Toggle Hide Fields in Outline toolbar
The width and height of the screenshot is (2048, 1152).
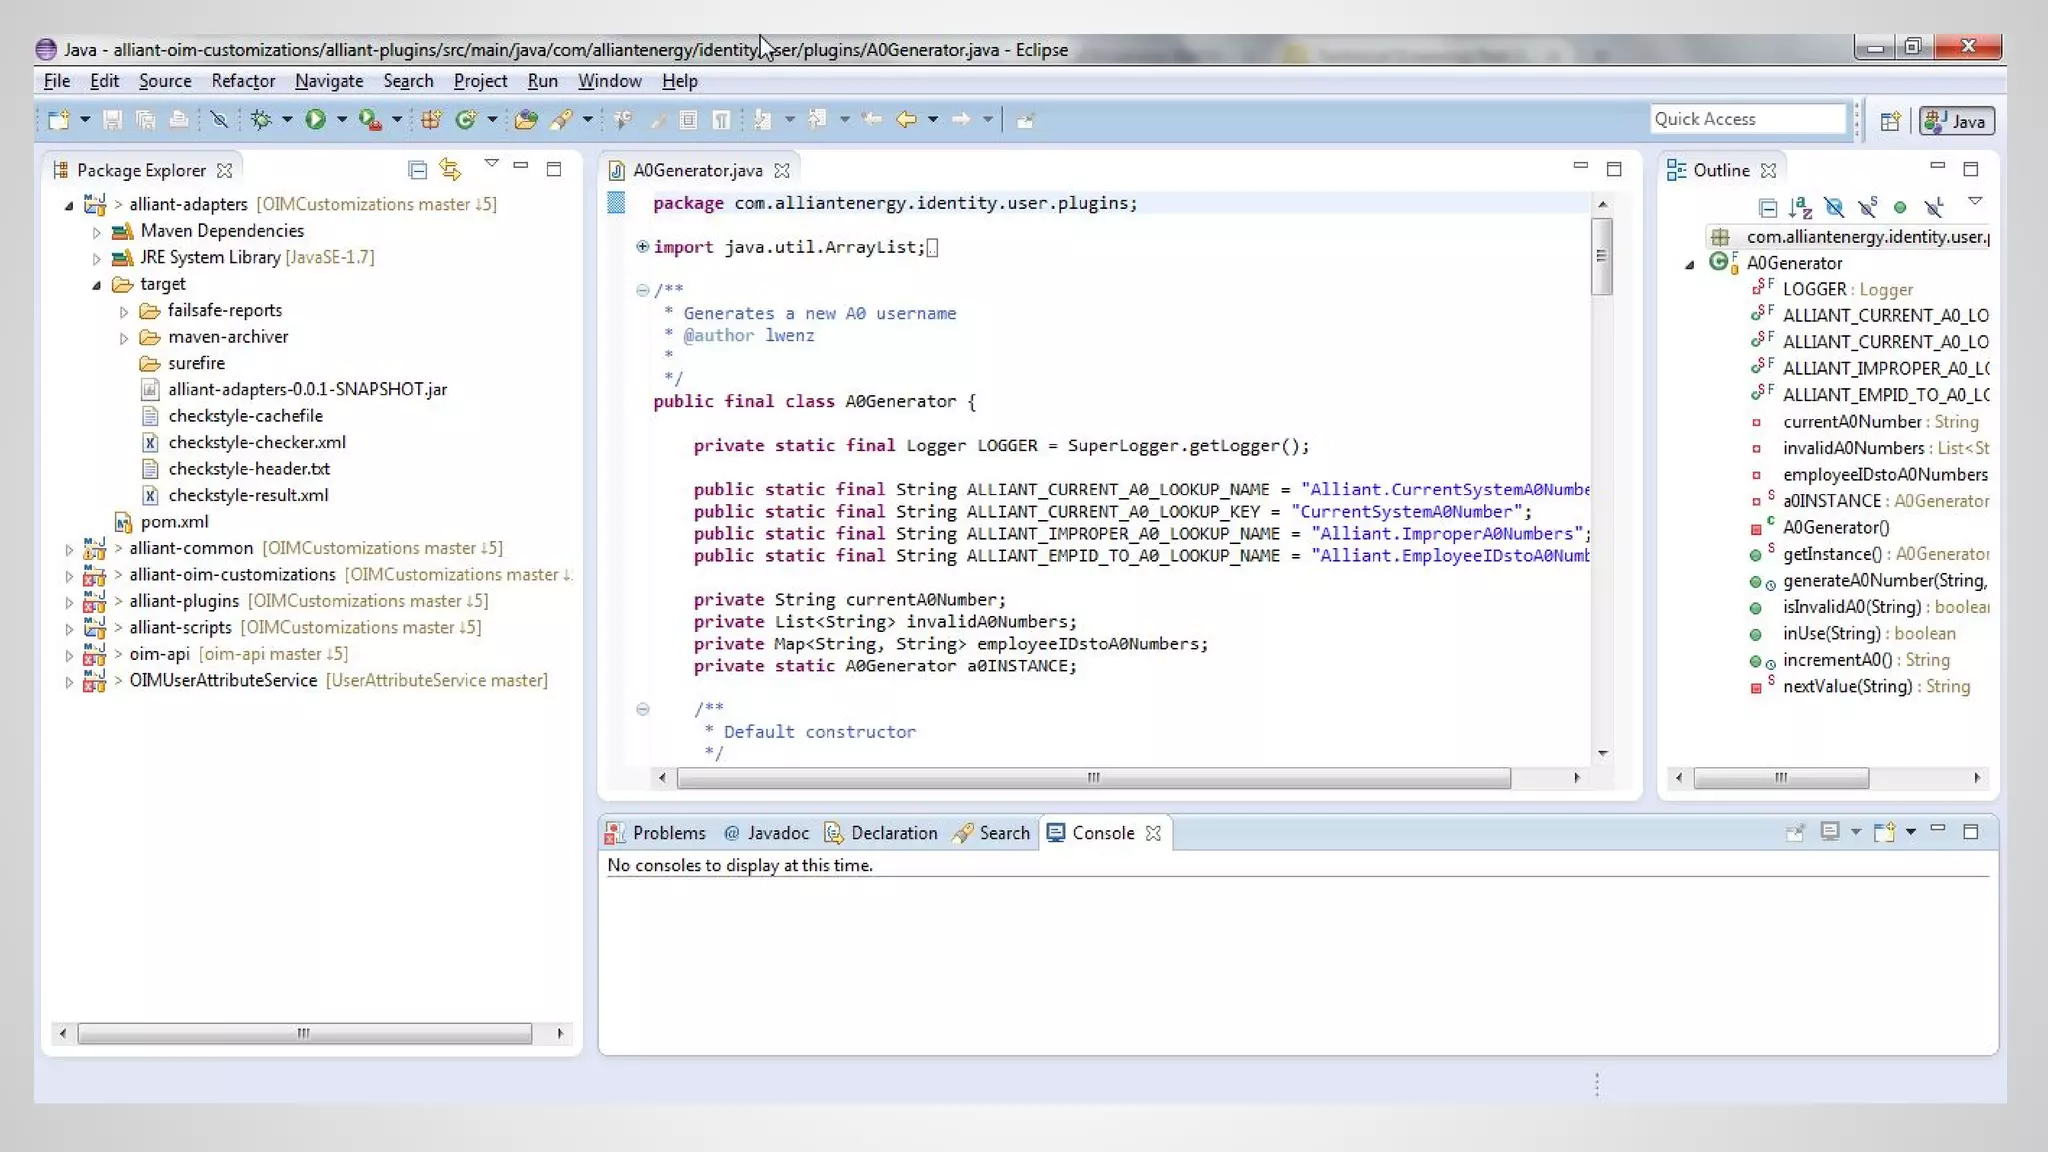pyautogui.click(x=1834, y=207)
